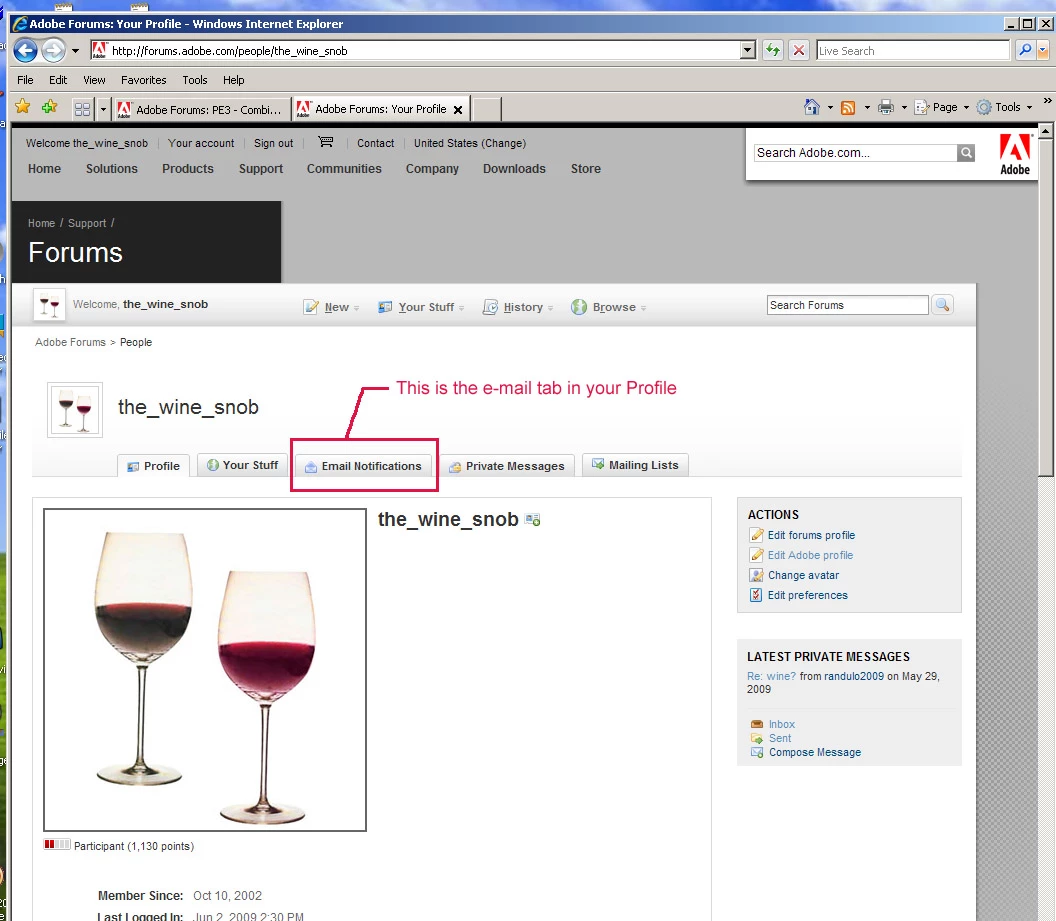Open the Help menu
Viewport: 1056px width, 921px height.
click(x=234, y=80)
